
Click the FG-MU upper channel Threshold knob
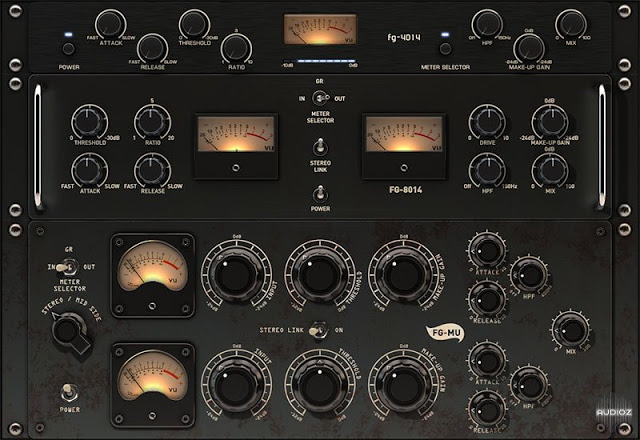(x=320, y=275)
